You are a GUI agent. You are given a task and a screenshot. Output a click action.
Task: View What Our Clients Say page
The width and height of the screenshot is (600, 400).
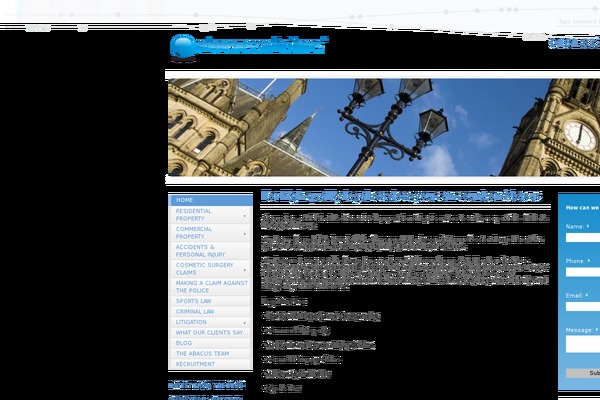pyautogui.click(x=210, y=333)
